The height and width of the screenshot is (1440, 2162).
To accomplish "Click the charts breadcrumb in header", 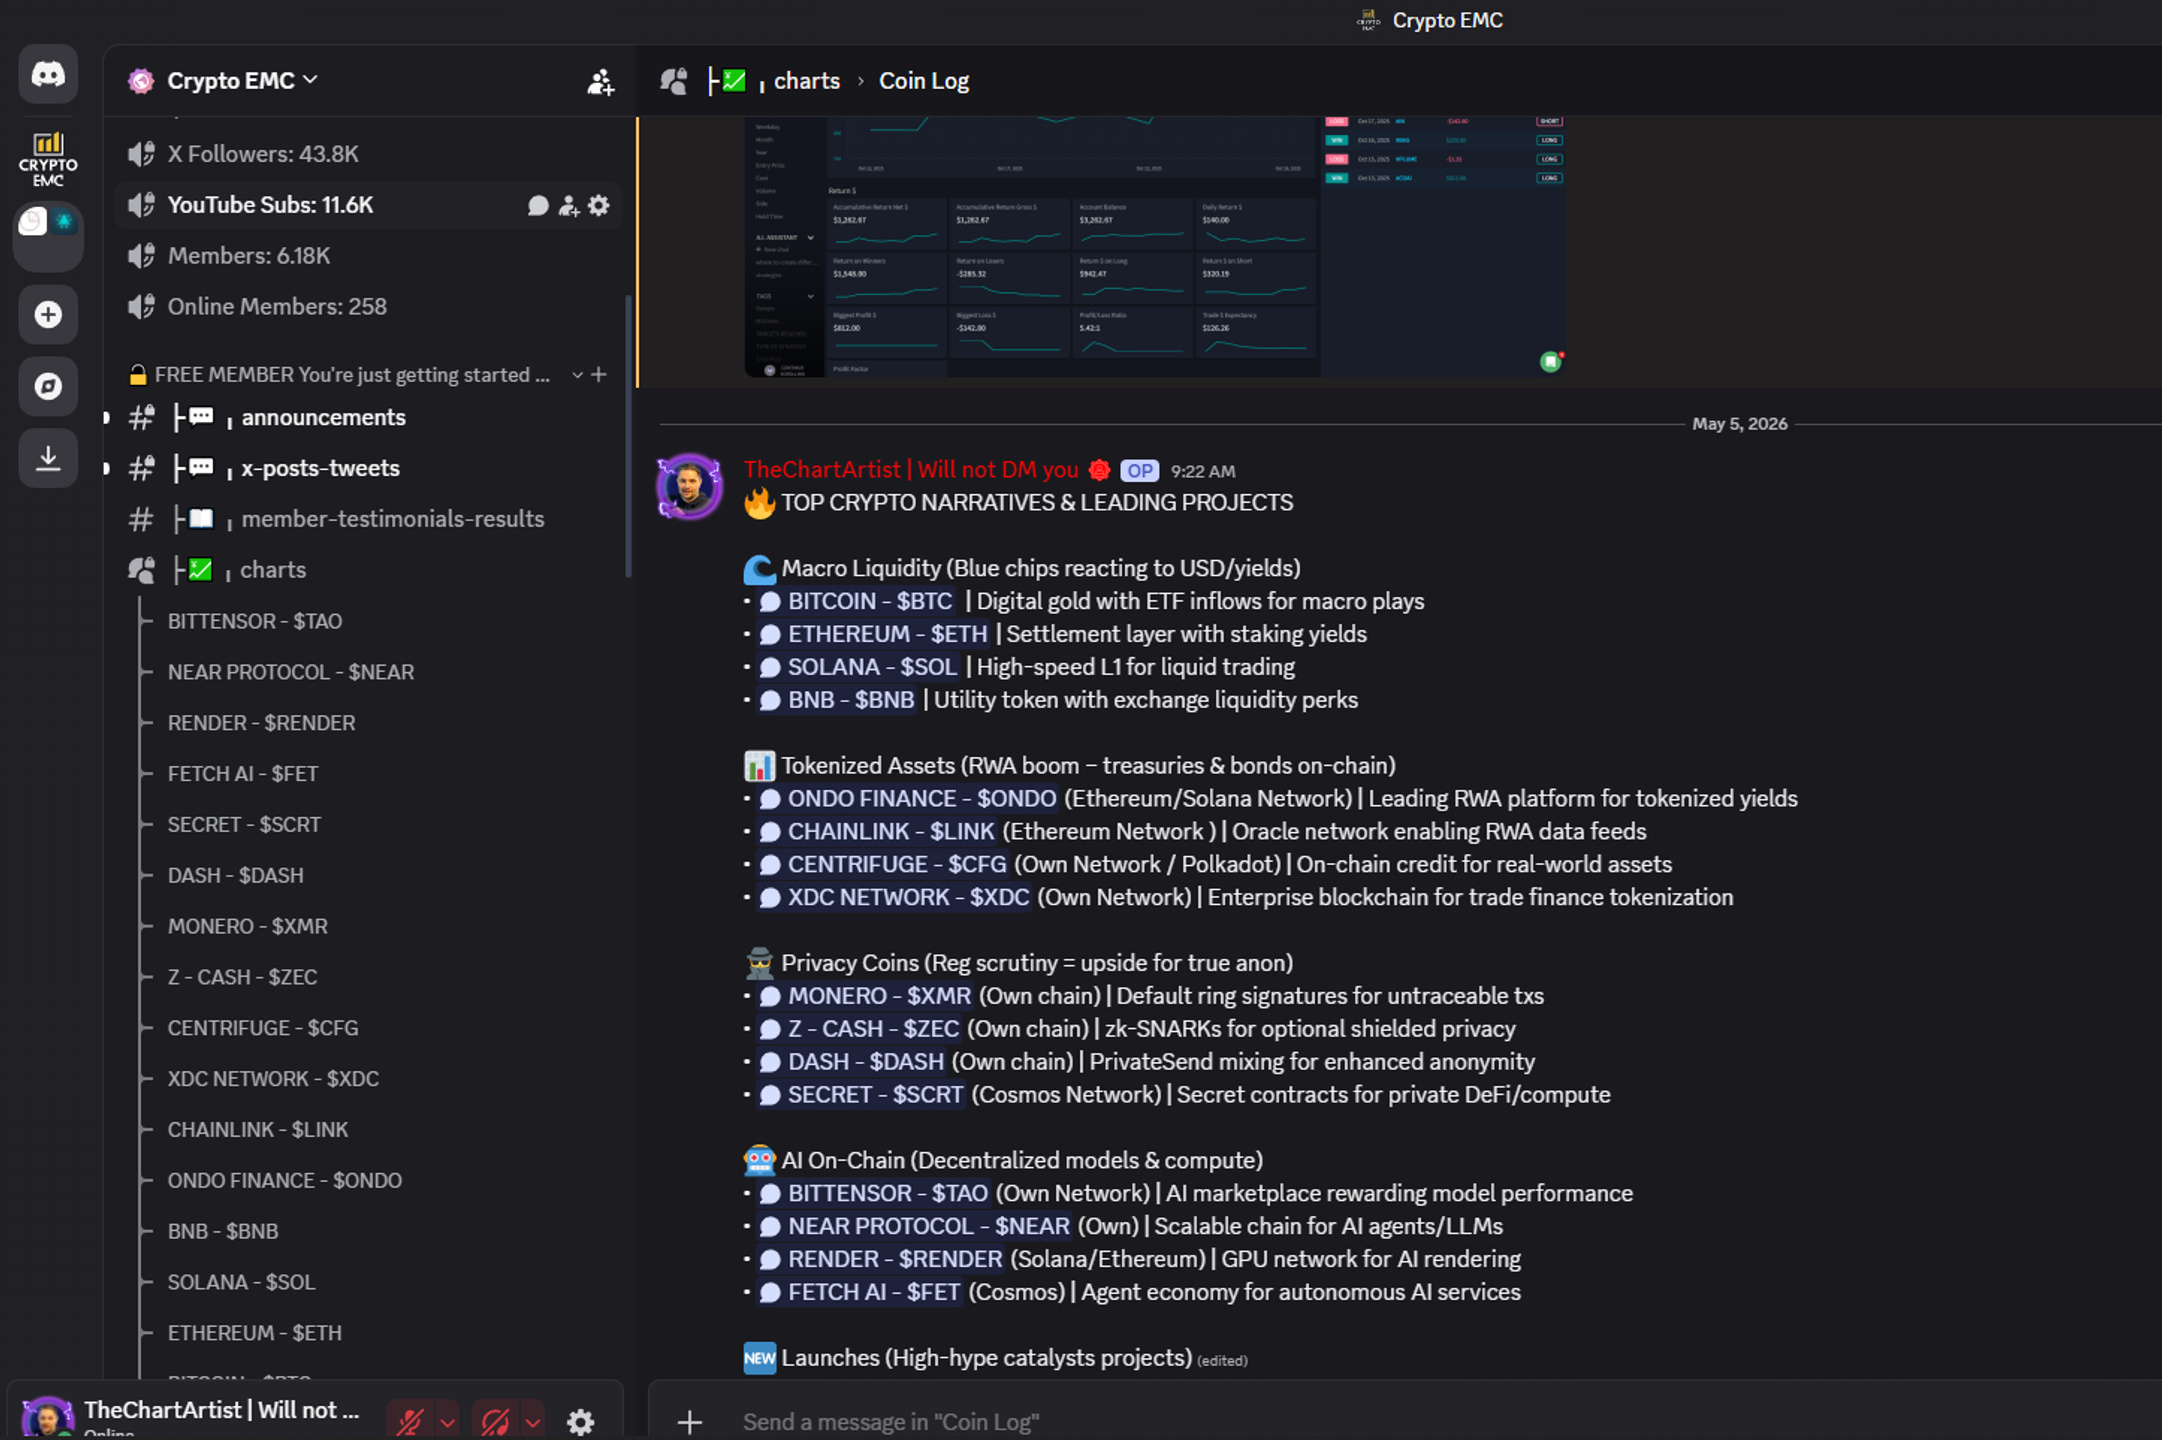I will (x=806, y=82).
